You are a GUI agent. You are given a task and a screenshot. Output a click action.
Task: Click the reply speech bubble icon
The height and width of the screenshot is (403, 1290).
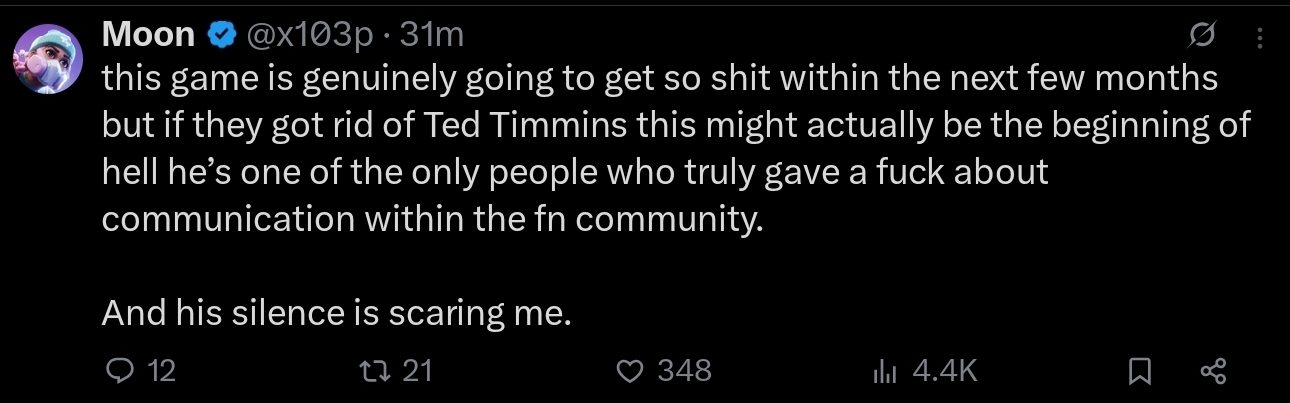point(118,371)
